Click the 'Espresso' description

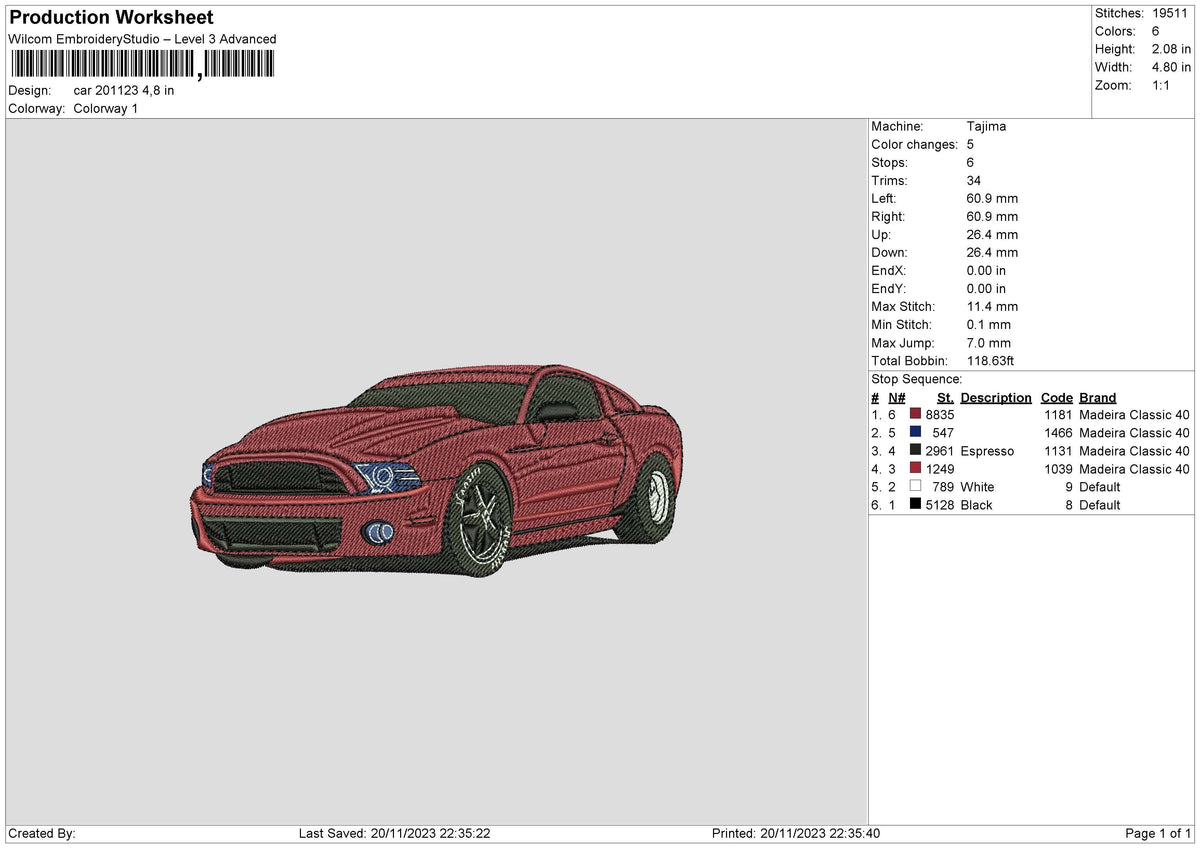pos(987,450)
